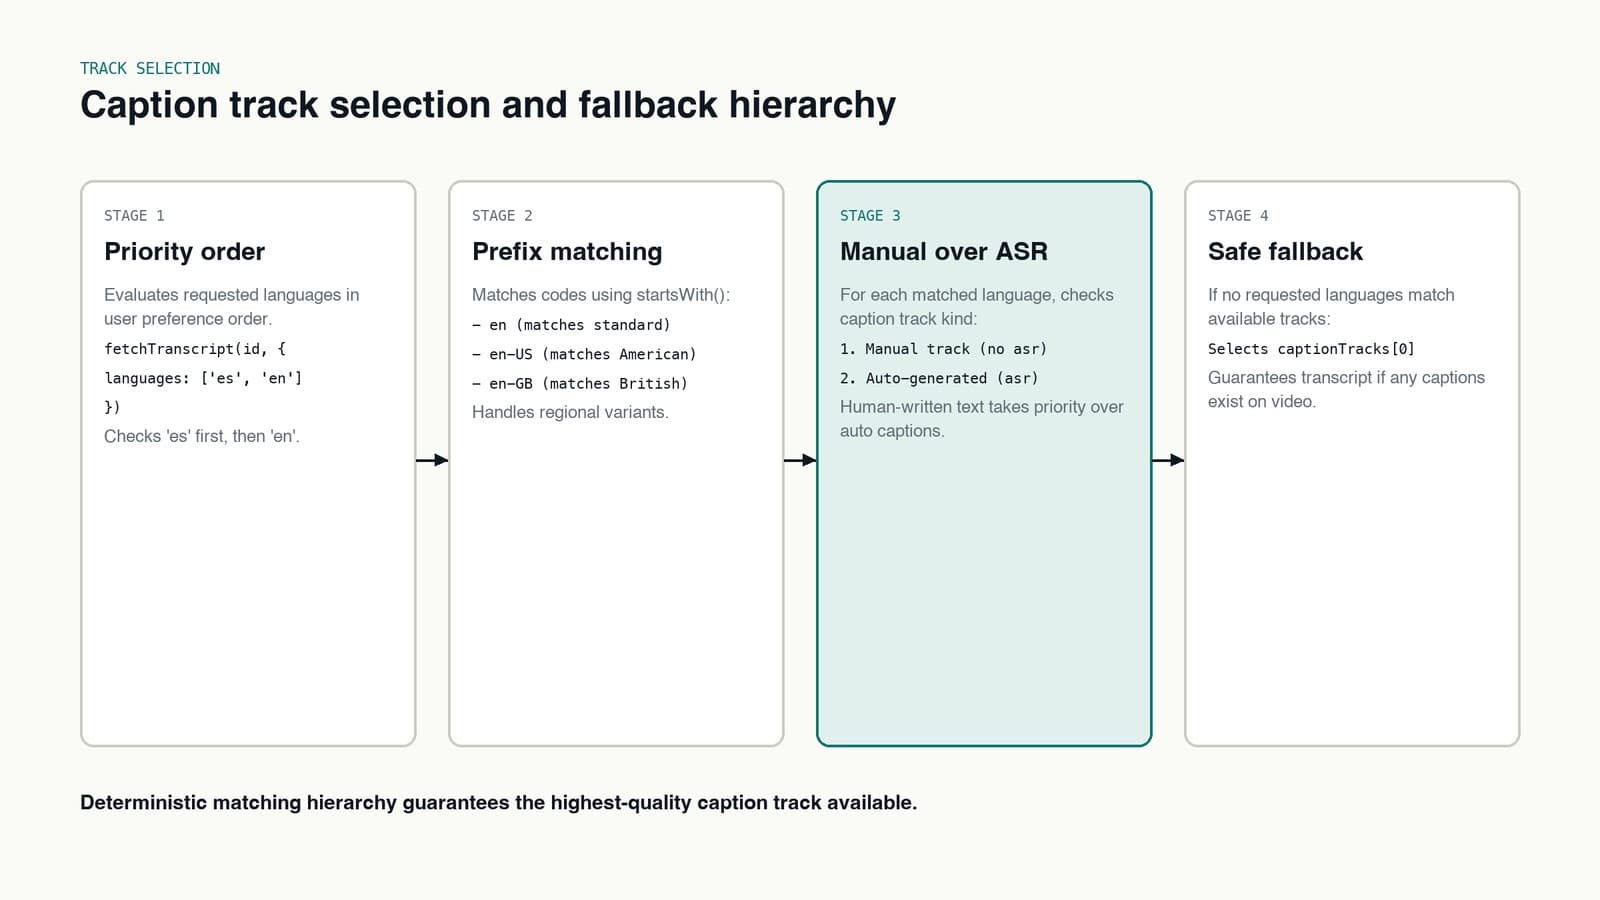Select the TRACK SELECTION section label
The height and width of the screenshot is (900, 1600).
(150, 68)
